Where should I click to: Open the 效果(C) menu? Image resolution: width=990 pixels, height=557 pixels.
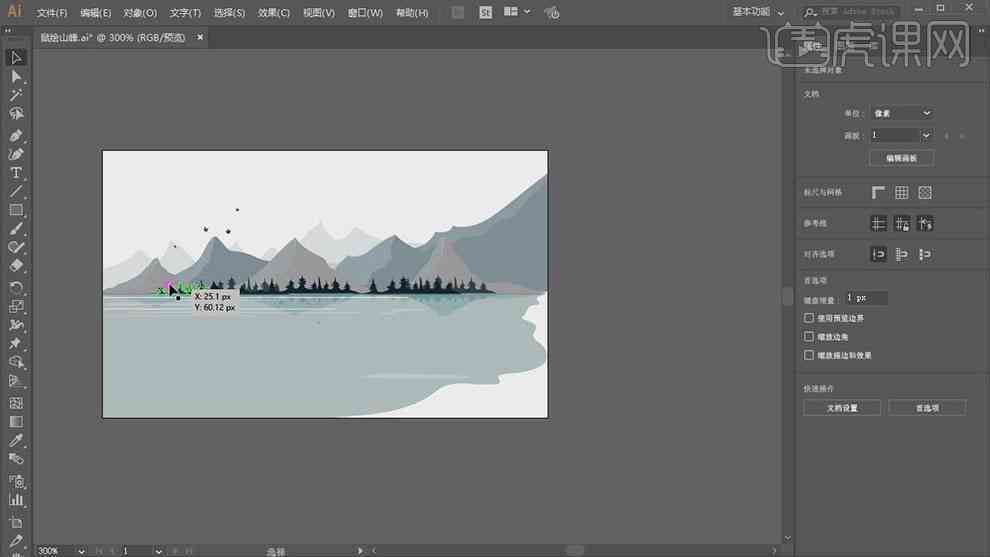(x=273, y=13)
